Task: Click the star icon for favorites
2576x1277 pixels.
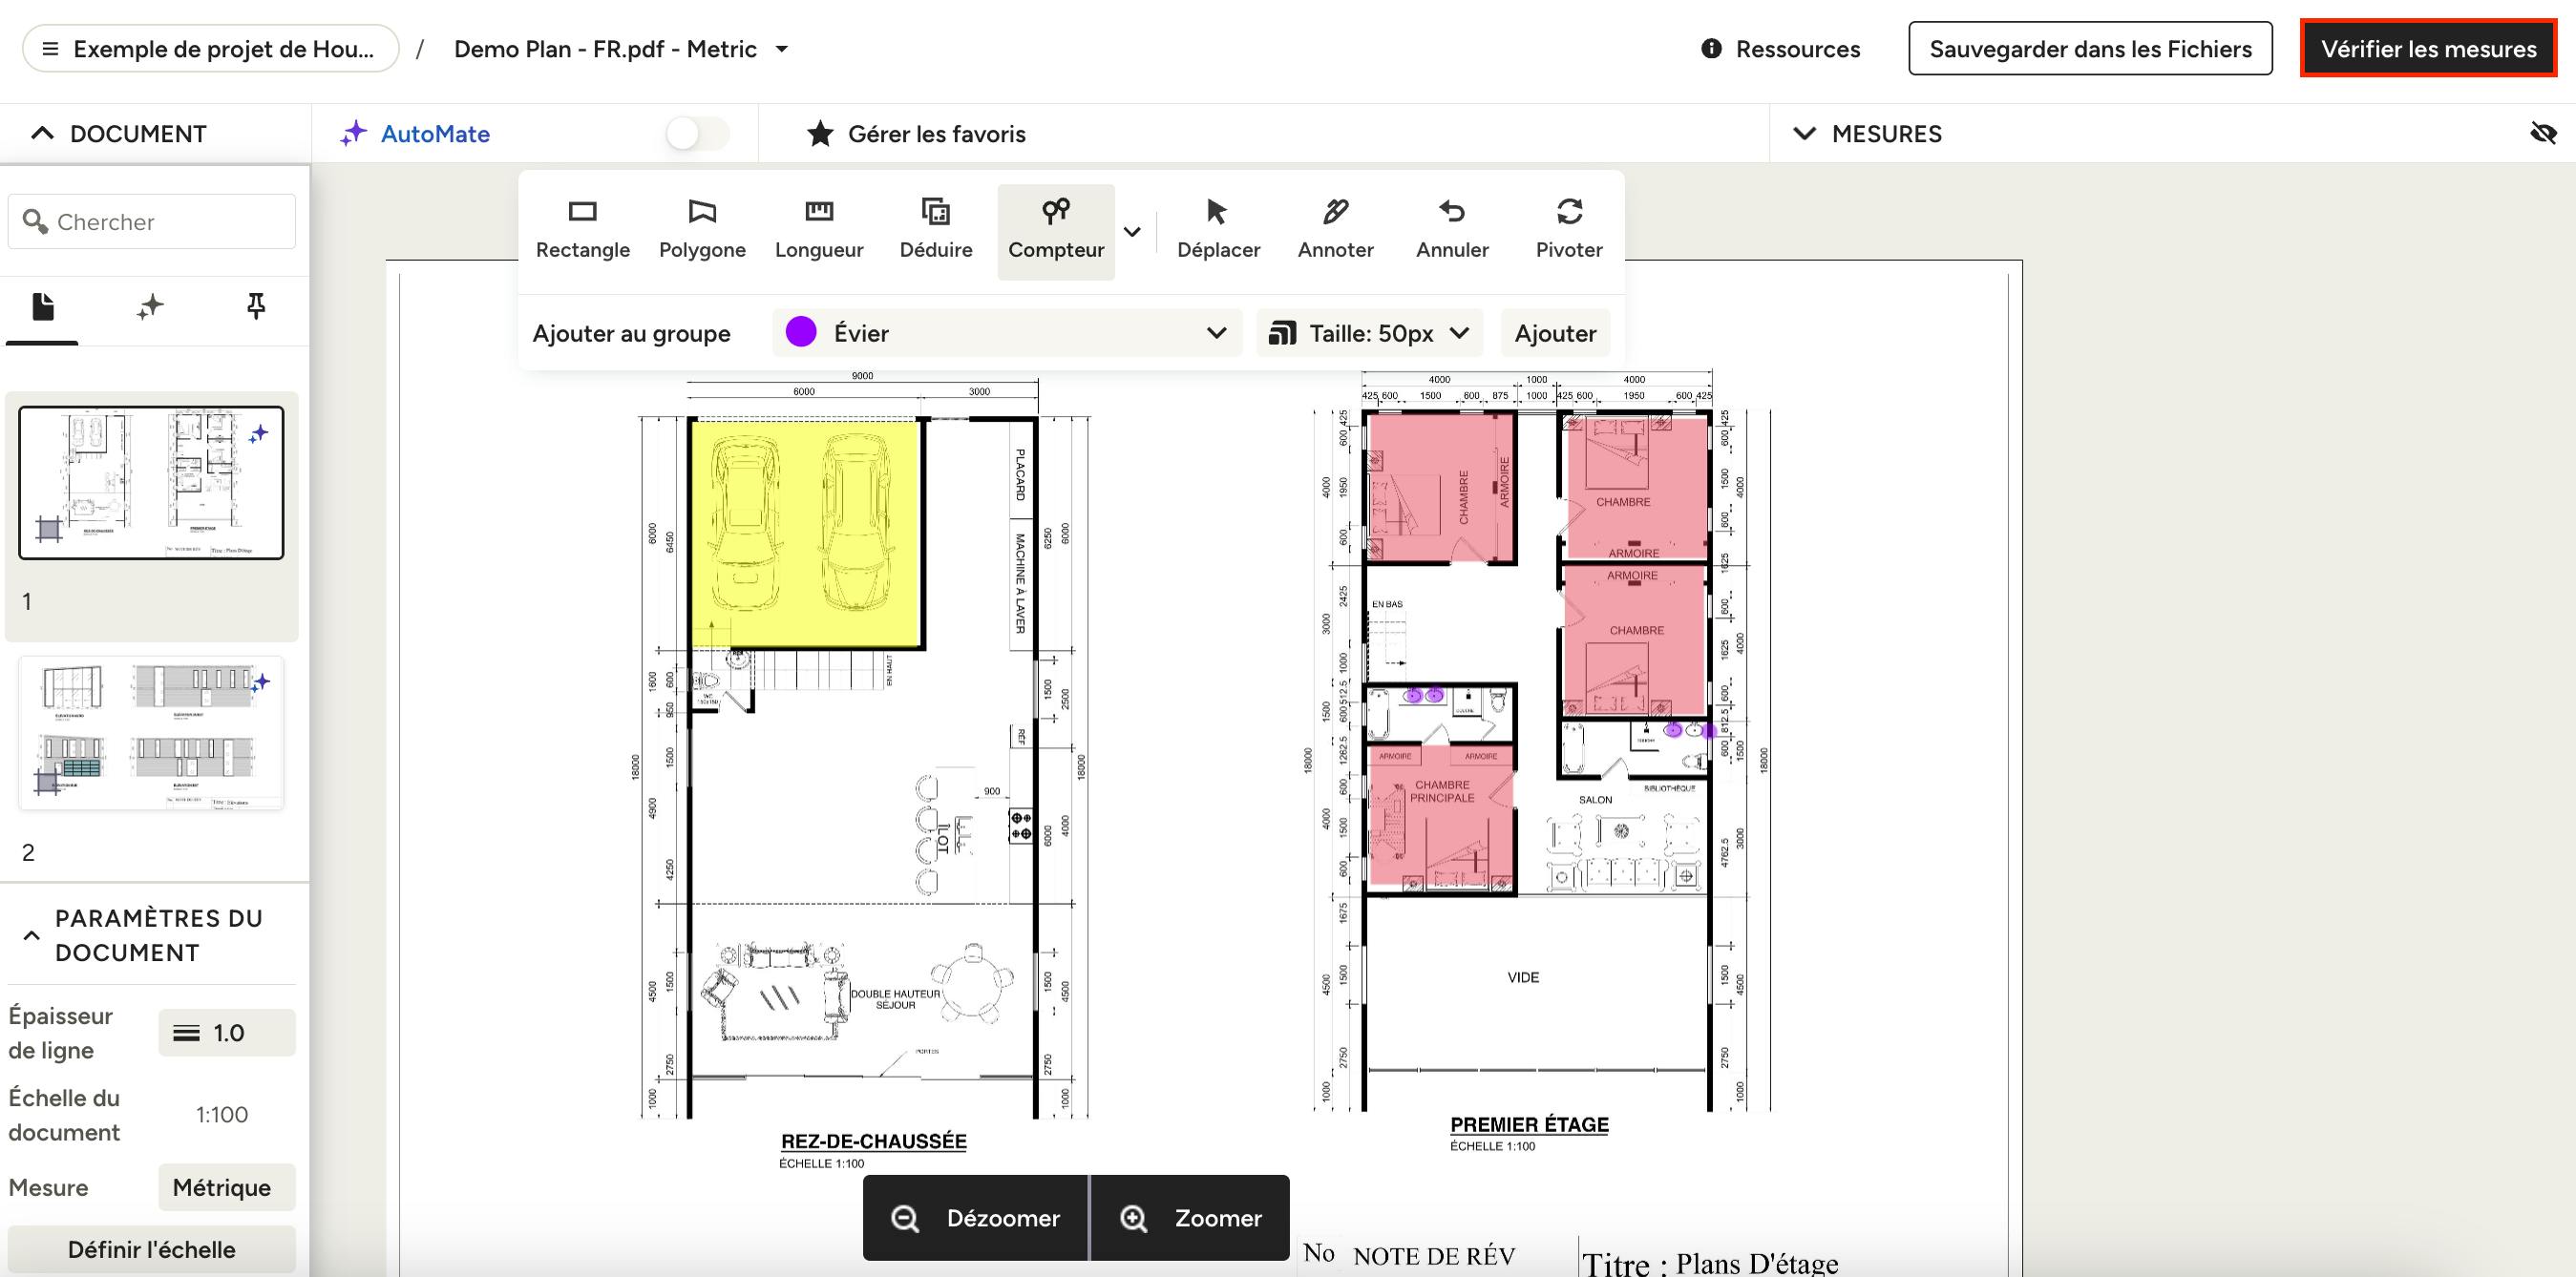Action: coord(820,134)
